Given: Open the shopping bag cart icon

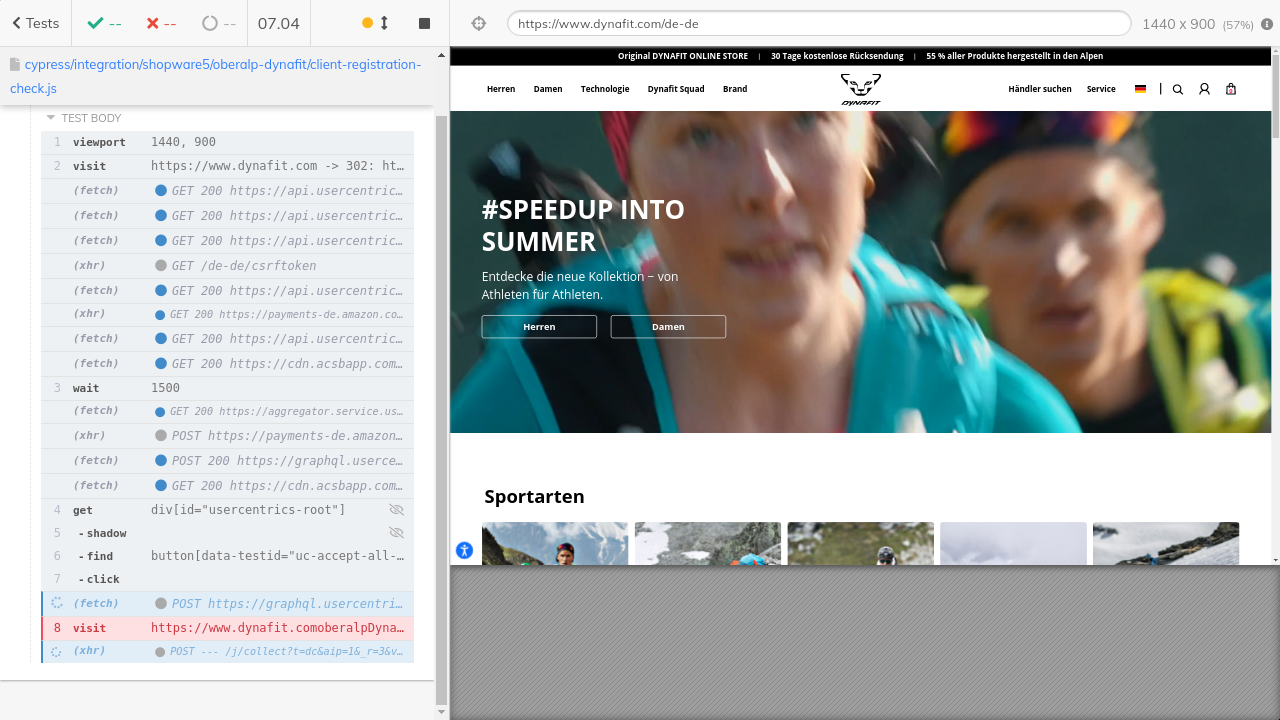Looking at the screenshot, I should 1231,89.
